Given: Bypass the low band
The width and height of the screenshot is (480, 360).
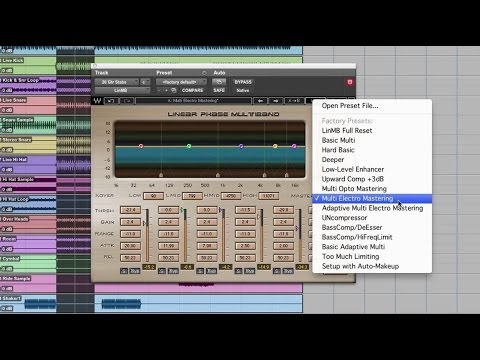Looking at the screenshot, I should tap(135, 271).
